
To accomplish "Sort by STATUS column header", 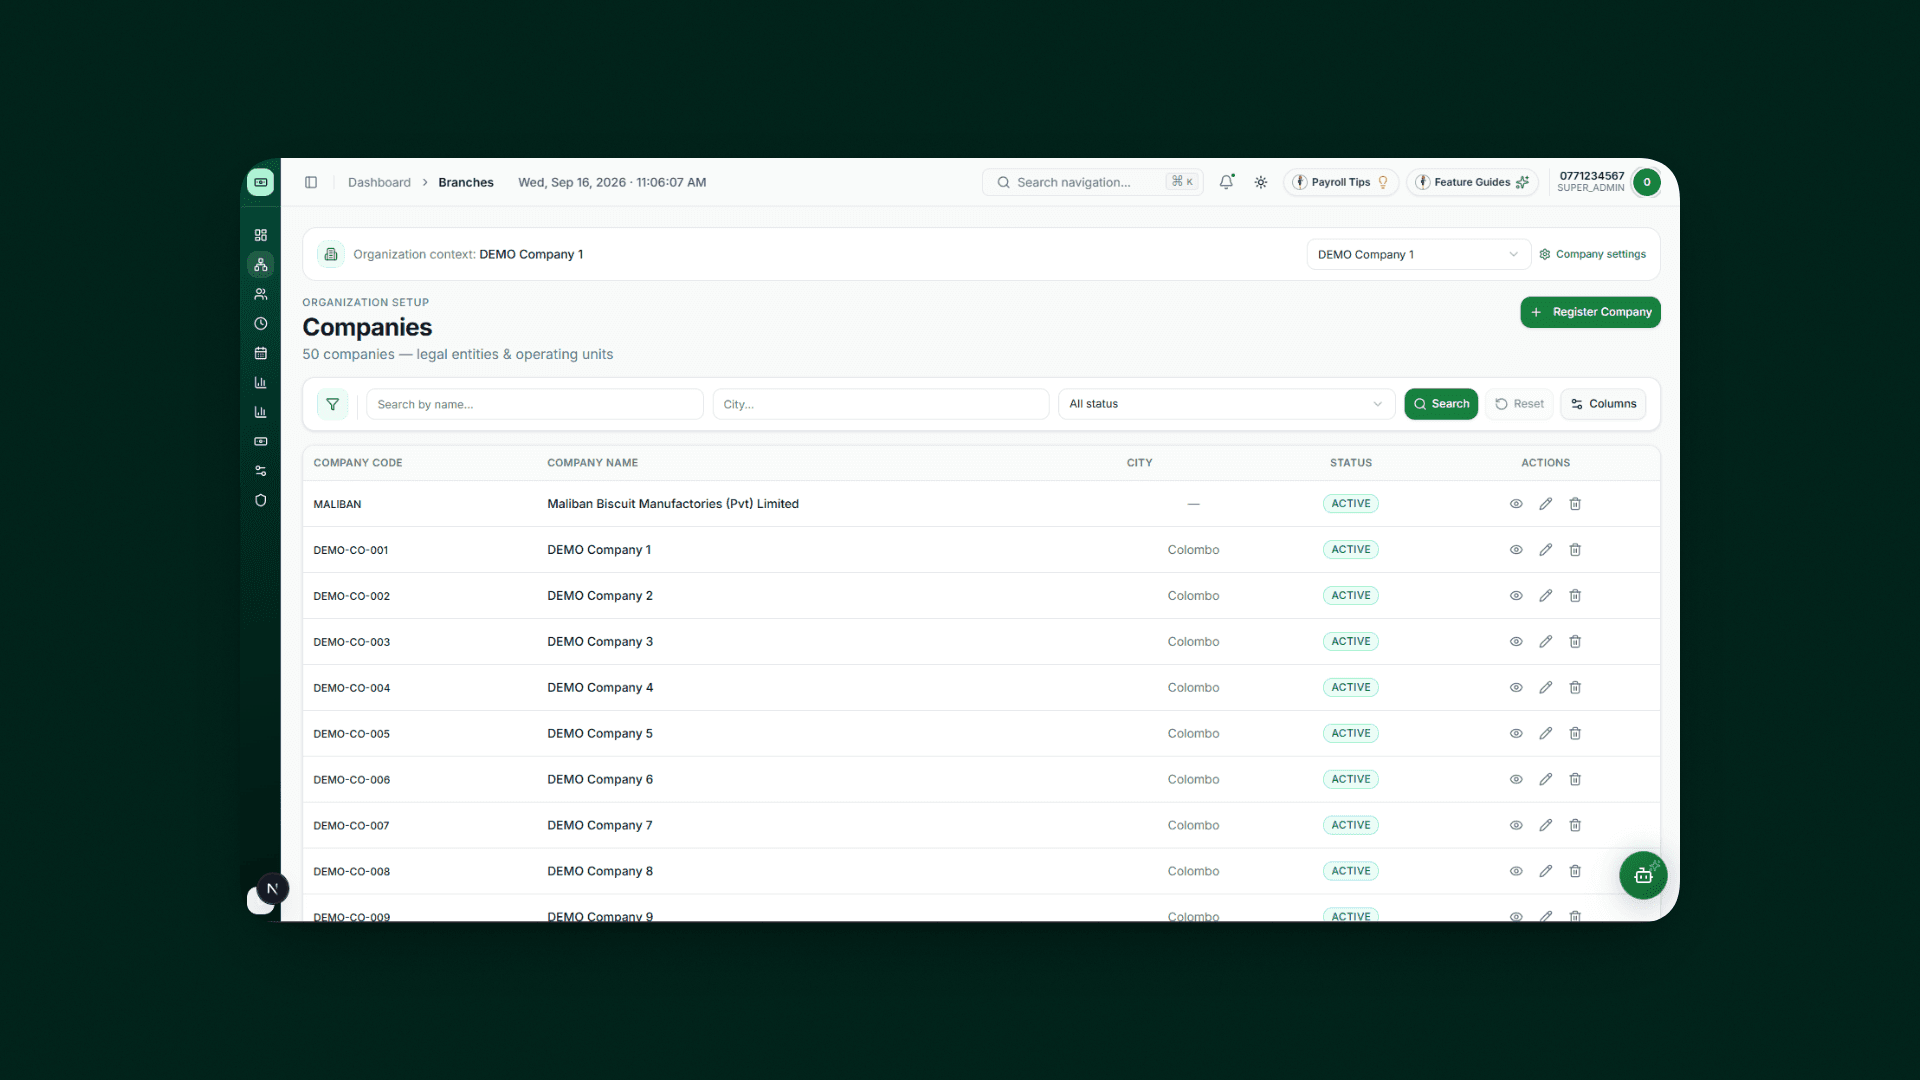I will tap(1350, 463).
